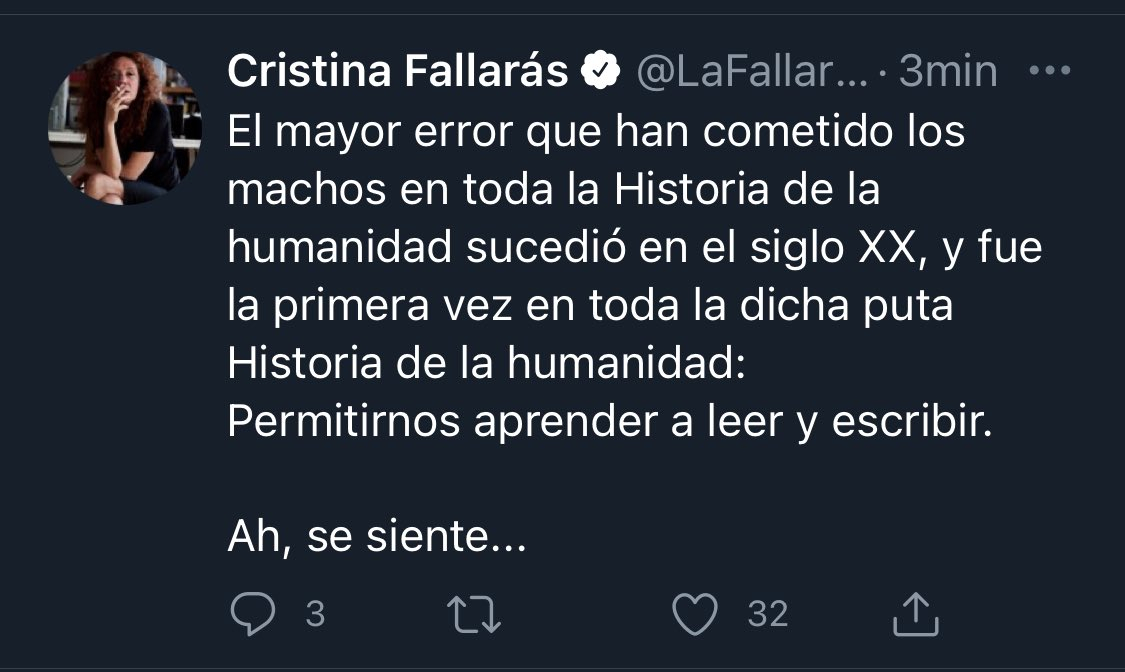Open the share tweet options
This screenshot has width=1125, height=672.
915,614
